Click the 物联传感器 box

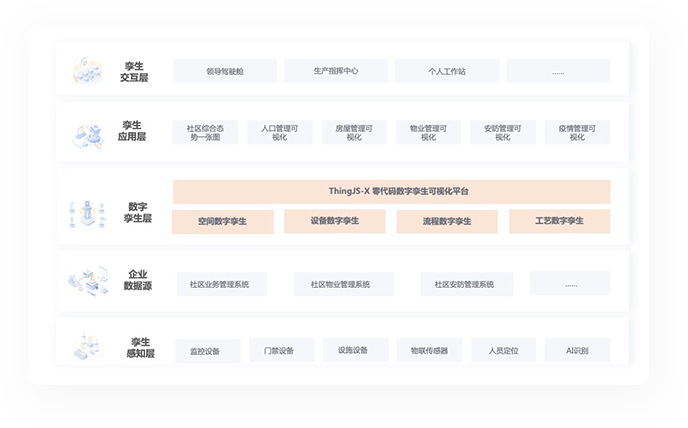[x=429, y=351]
